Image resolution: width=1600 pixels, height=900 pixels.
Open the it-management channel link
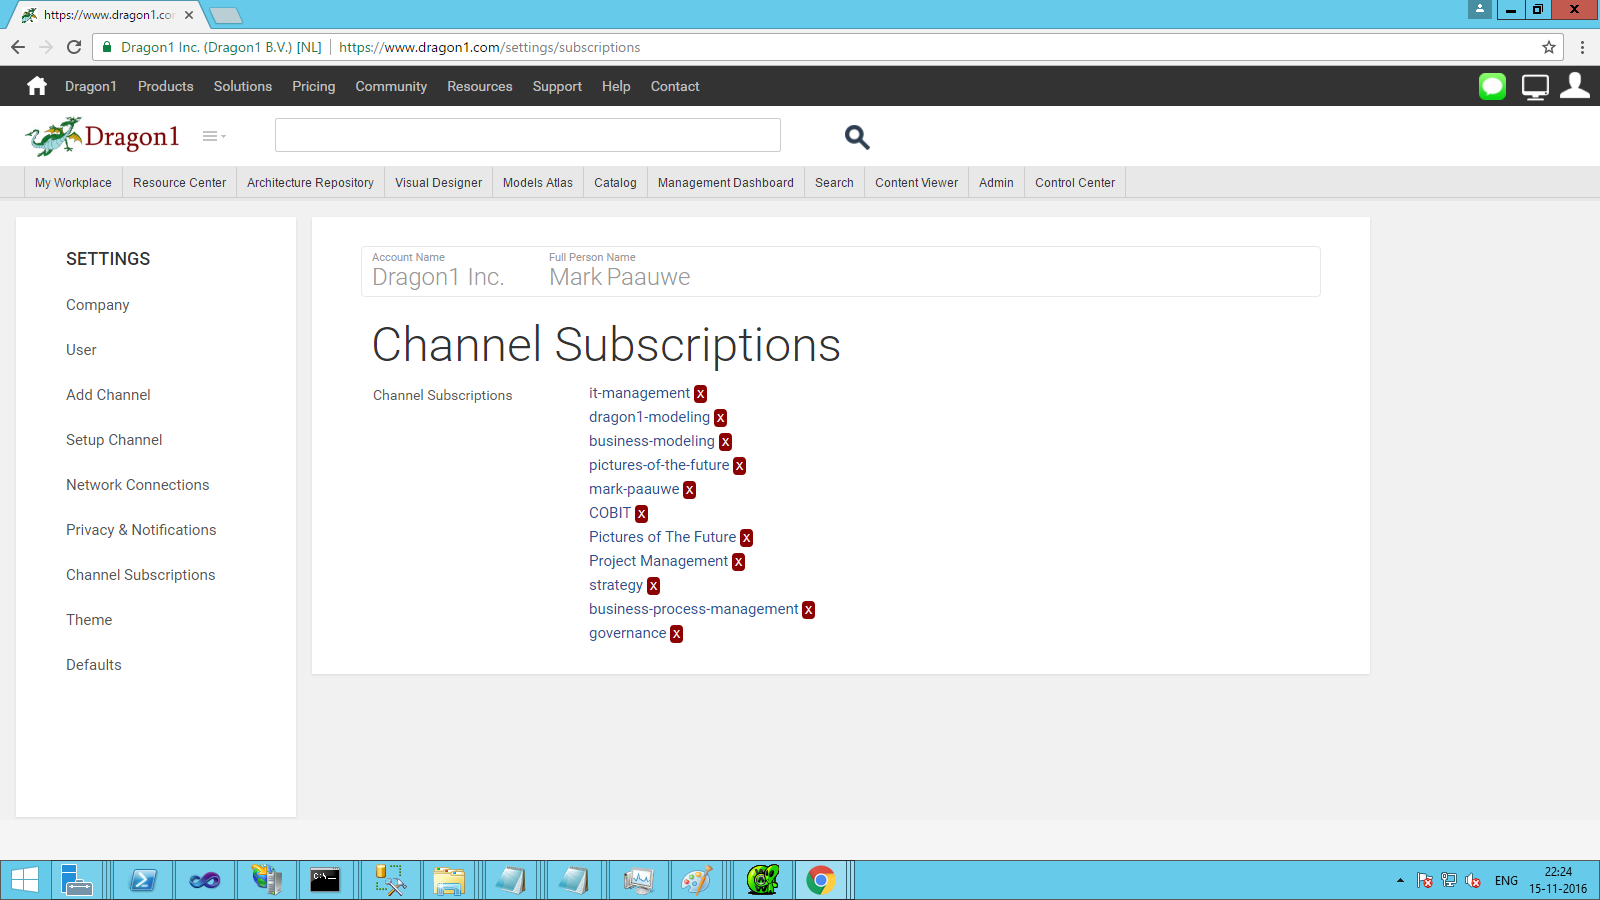[x=639, y=393]
